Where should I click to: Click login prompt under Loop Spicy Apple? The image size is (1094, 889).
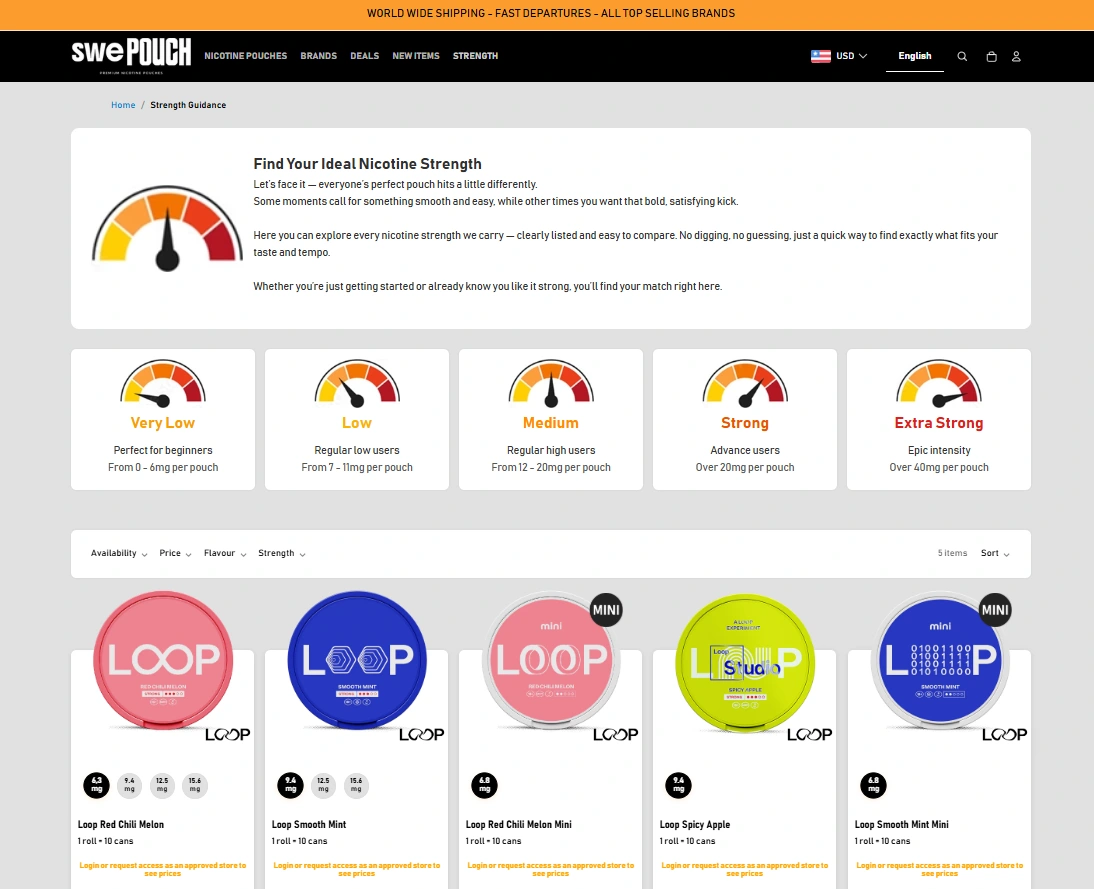[744, 869]
